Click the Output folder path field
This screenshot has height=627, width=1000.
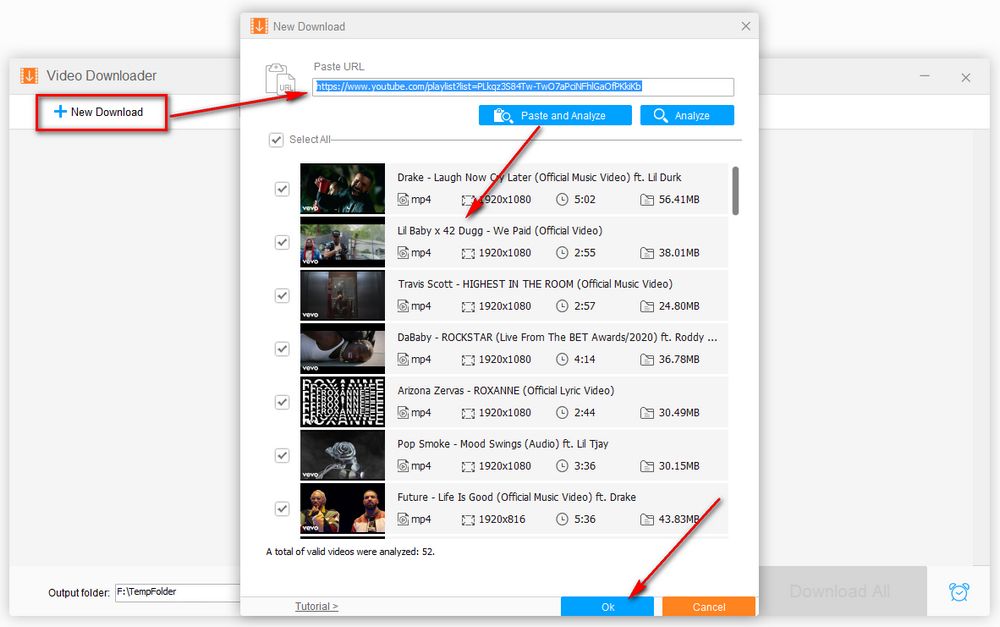coord(177,593)
